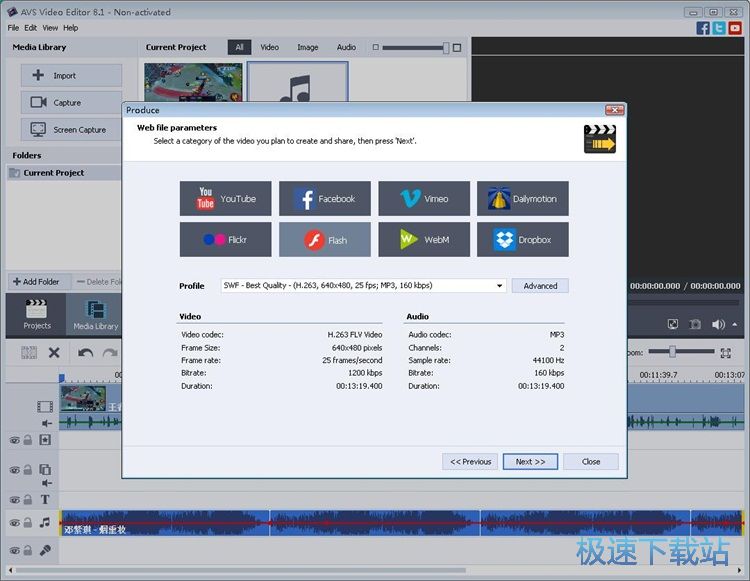Click the Capture video button

point(71,102)
